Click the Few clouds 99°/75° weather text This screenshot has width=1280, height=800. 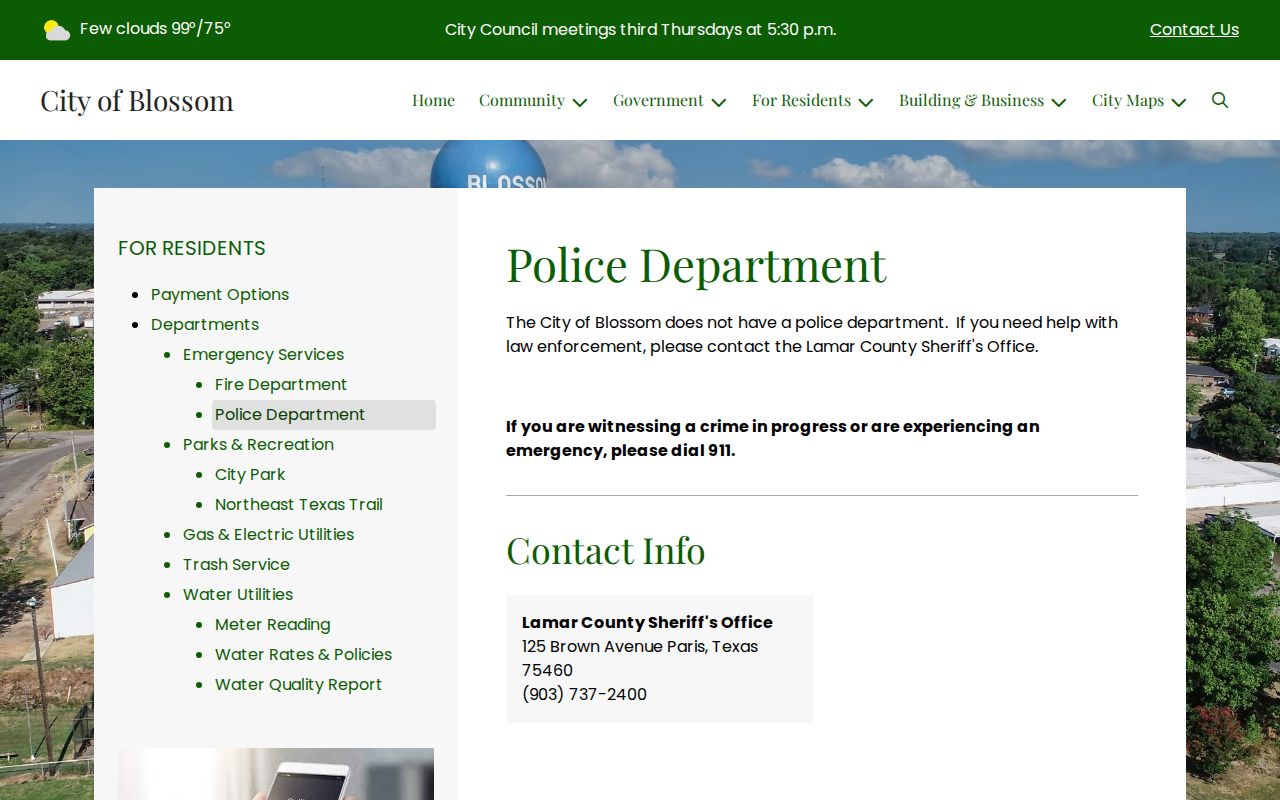(x=155, y=29)
